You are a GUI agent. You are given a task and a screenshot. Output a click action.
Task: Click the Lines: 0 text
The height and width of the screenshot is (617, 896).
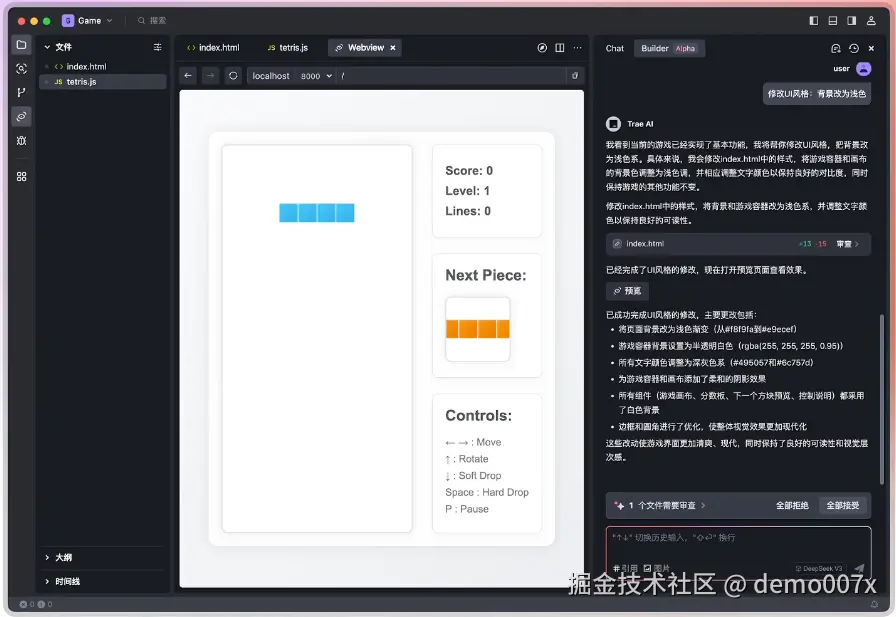tap(468, 211)
